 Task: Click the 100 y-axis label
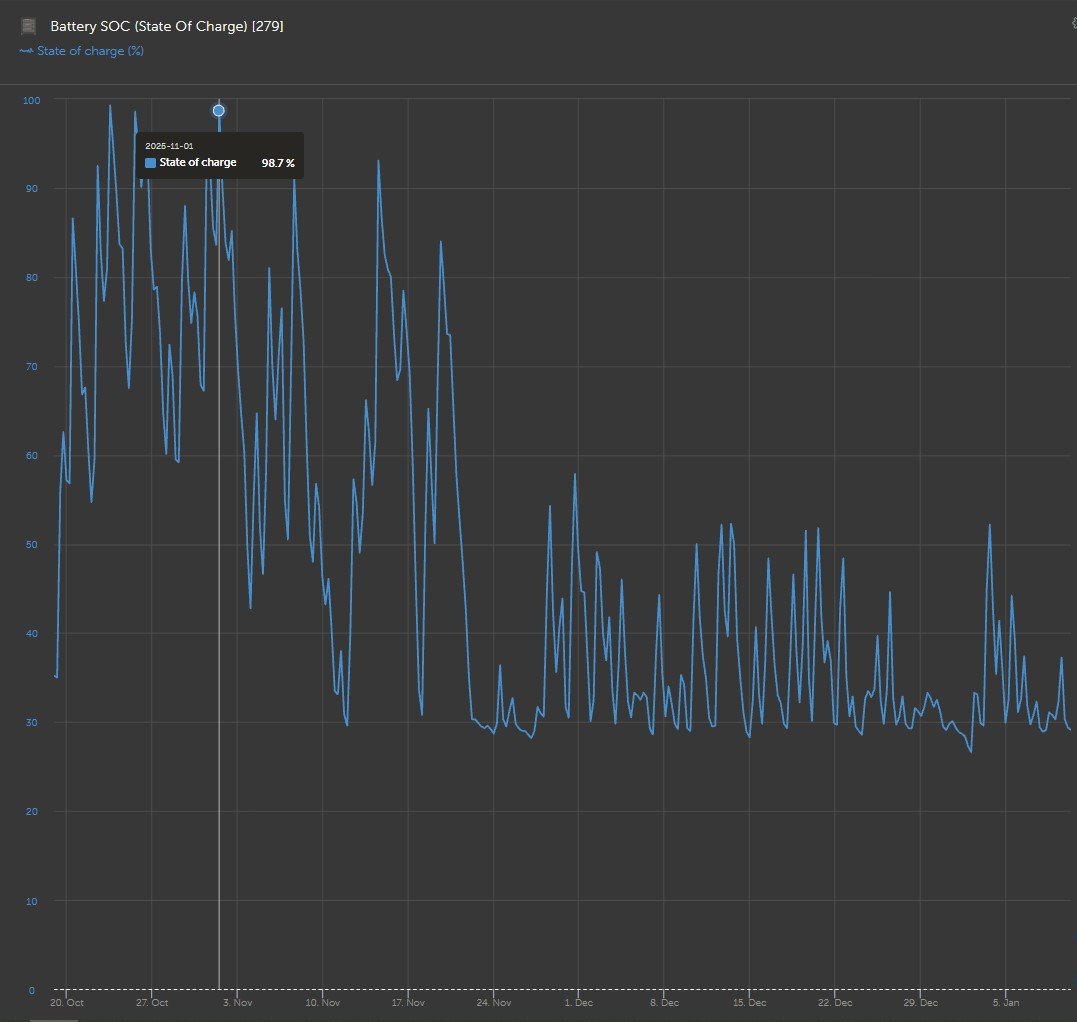(31, 100)
